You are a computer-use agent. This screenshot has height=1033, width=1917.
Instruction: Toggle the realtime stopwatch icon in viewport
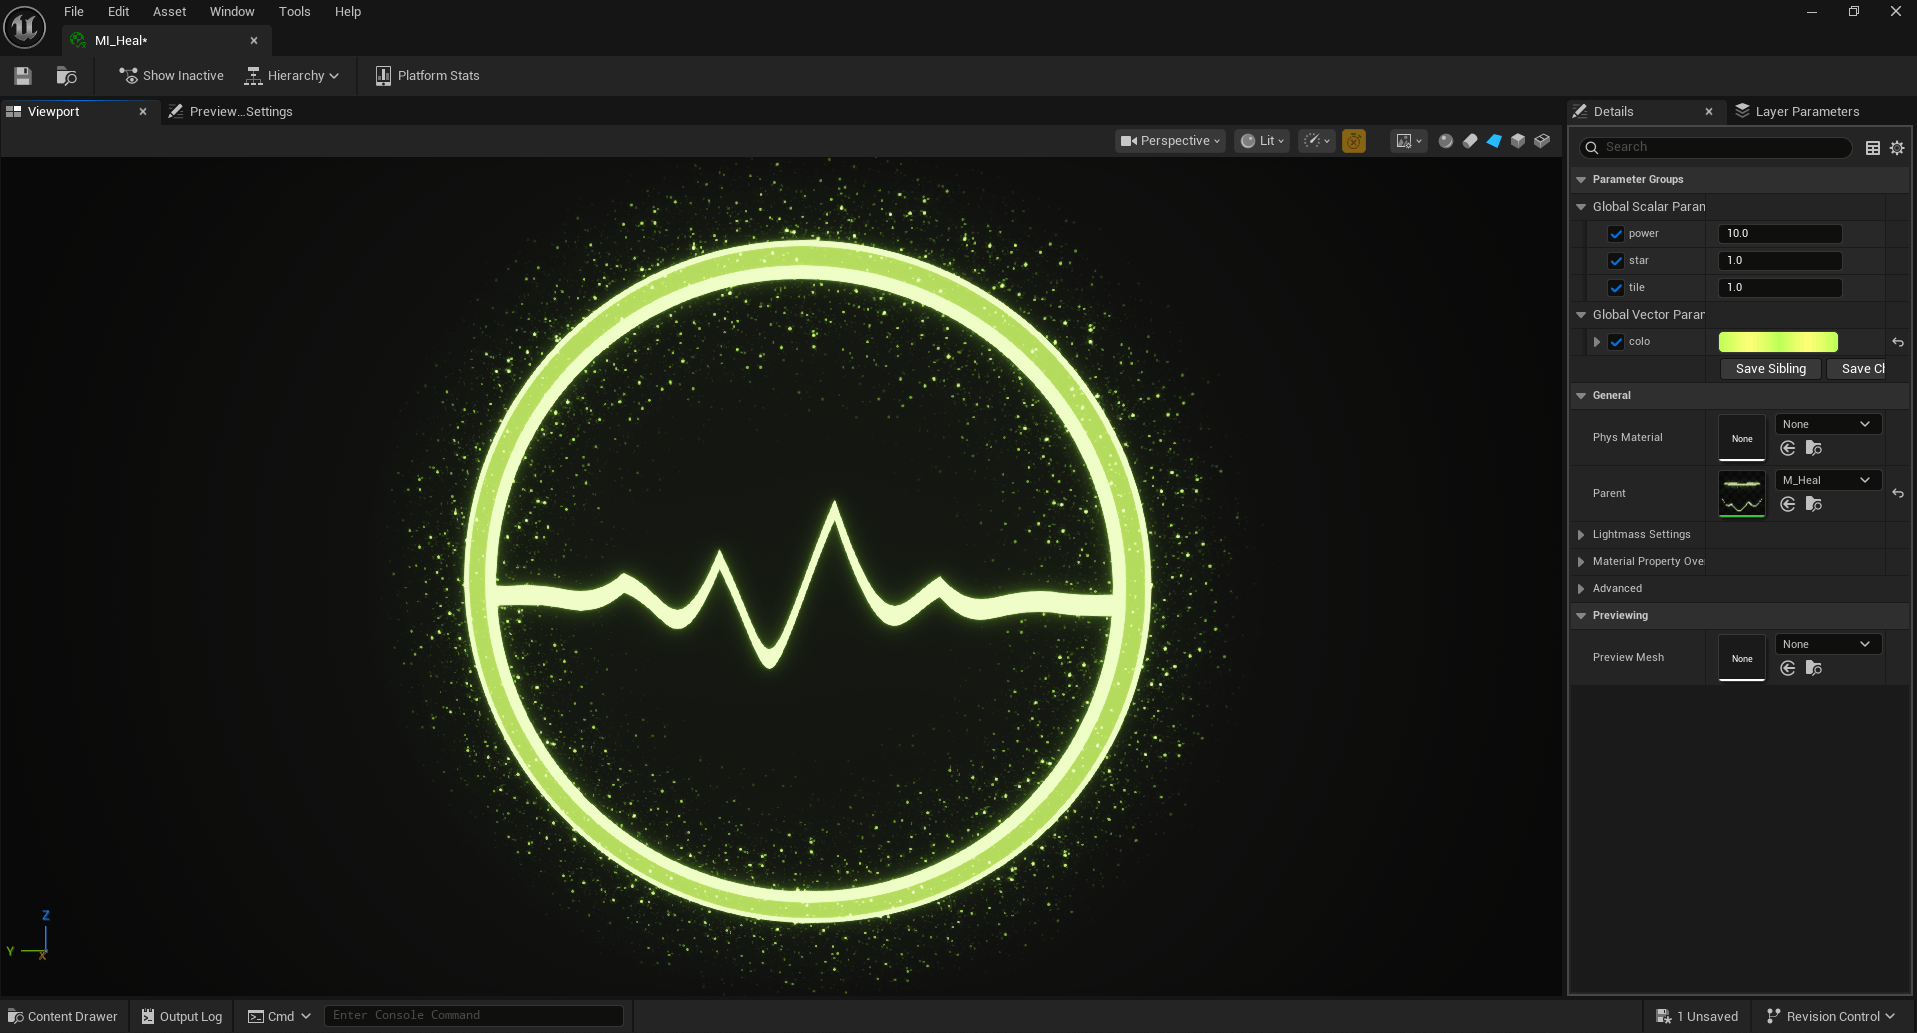[1354, 141]
